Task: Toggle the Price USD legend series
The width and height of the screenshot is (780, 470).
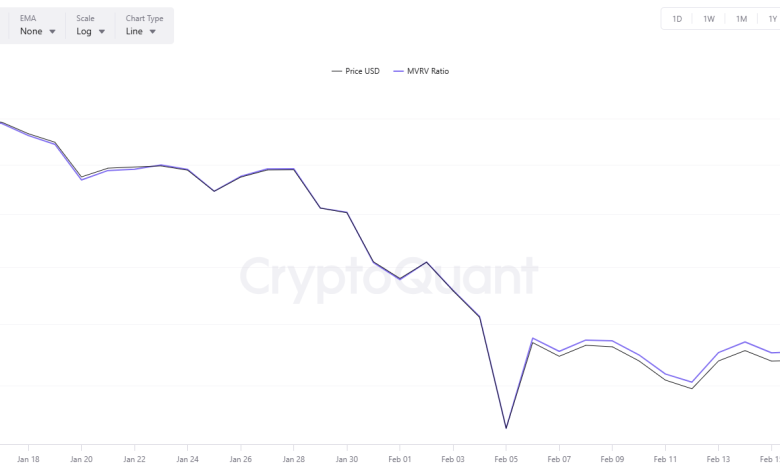Action: [x=362, y=71]
